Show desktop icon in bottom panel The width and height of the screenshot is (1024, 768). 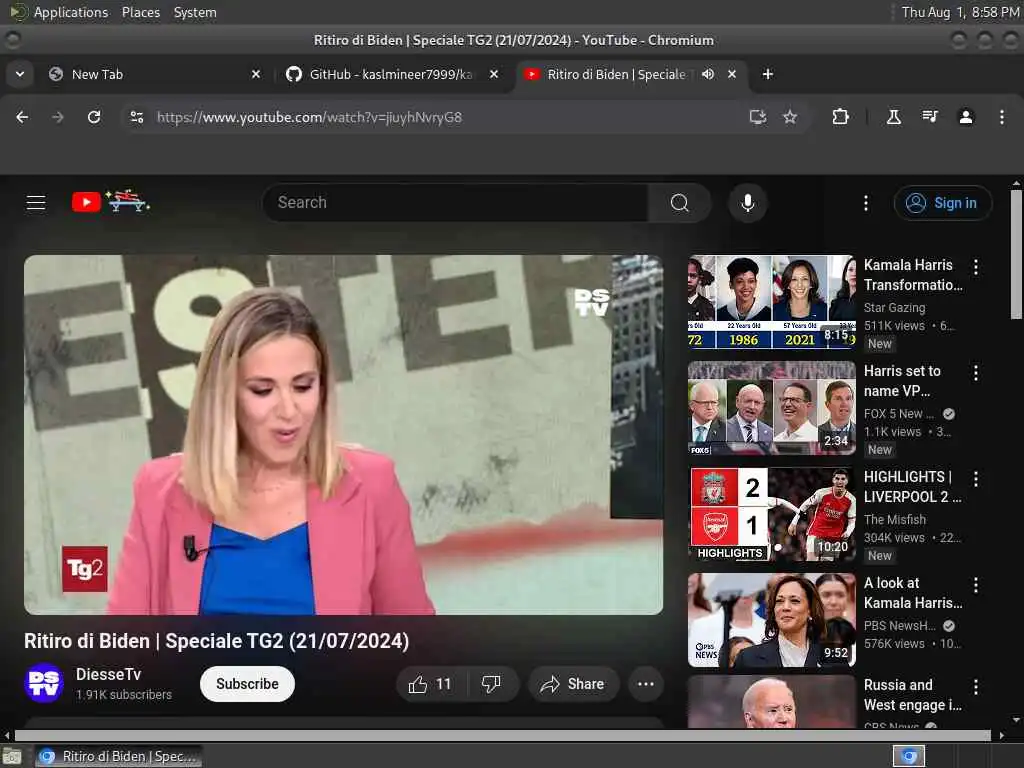(x=12, y=756)
